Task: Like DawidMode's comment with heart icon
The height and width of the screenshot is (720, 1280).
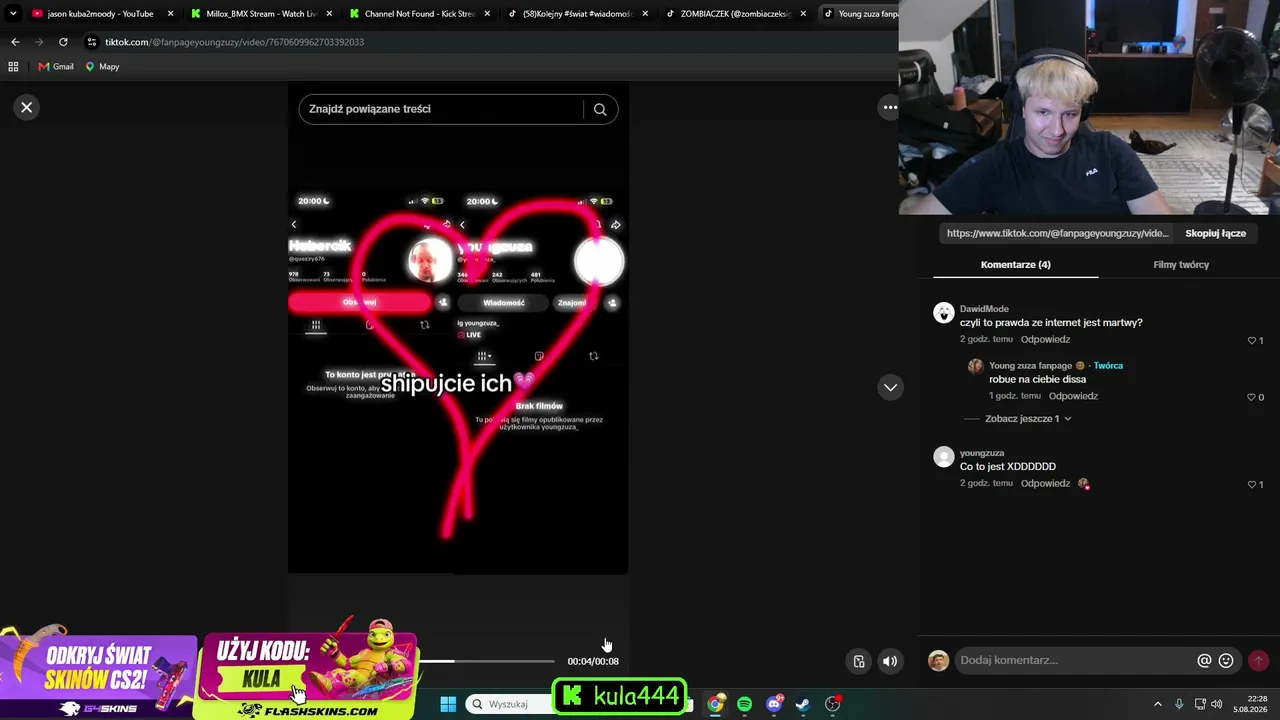Action: (1252, 340)
